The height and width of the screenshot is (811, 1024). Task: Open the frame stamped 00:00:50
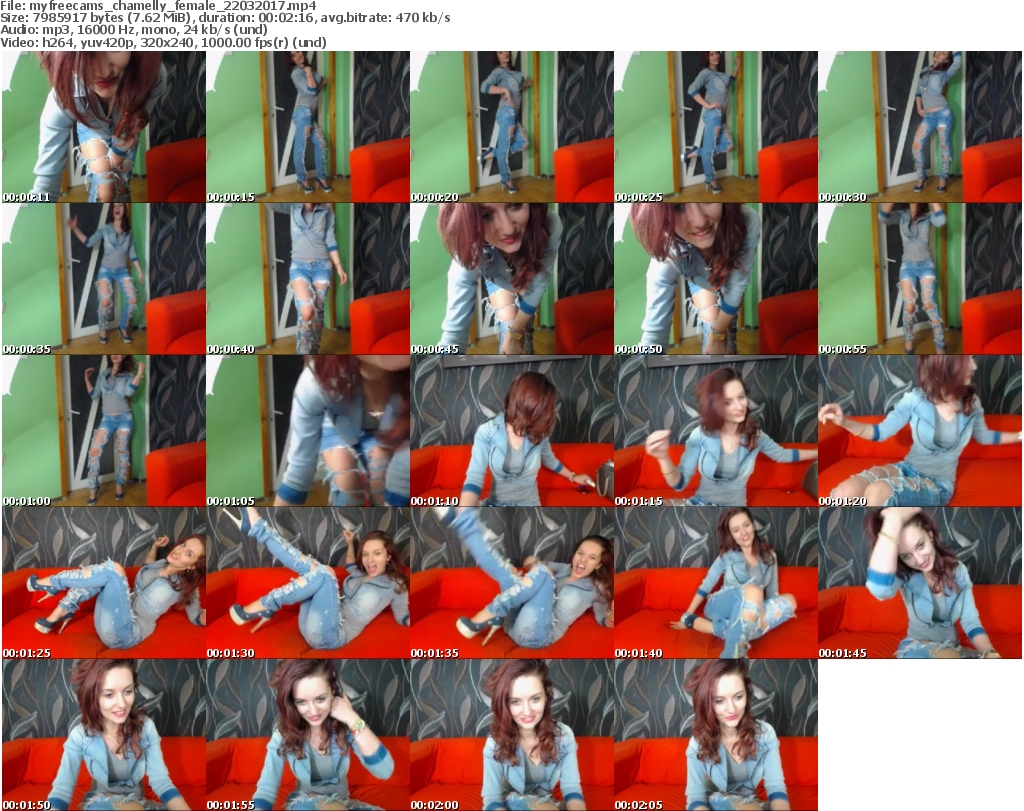[716, 279]
